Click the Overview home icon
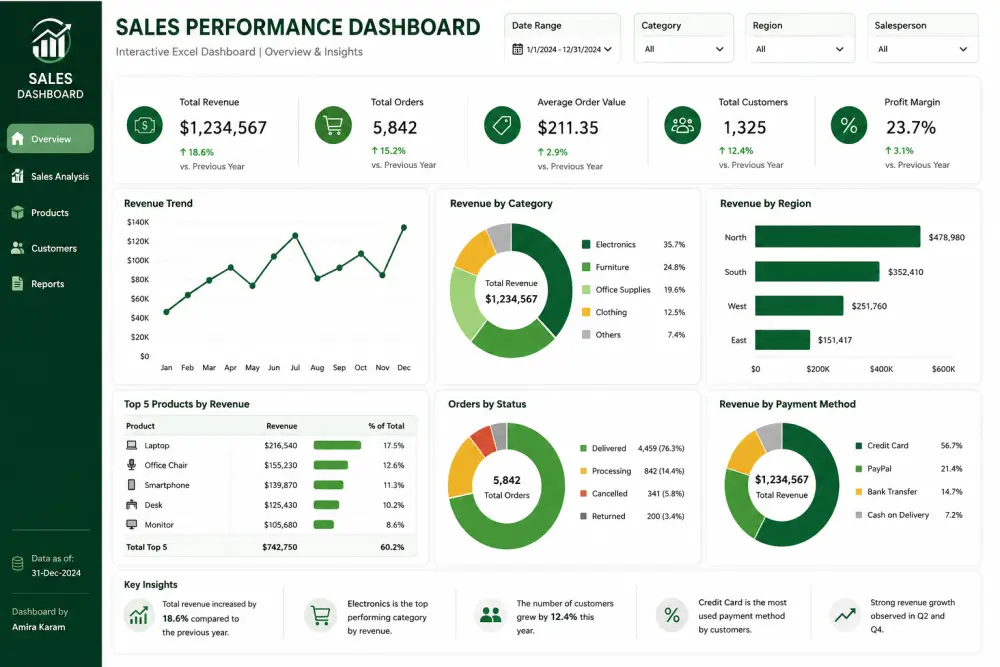 click(18, 138)
